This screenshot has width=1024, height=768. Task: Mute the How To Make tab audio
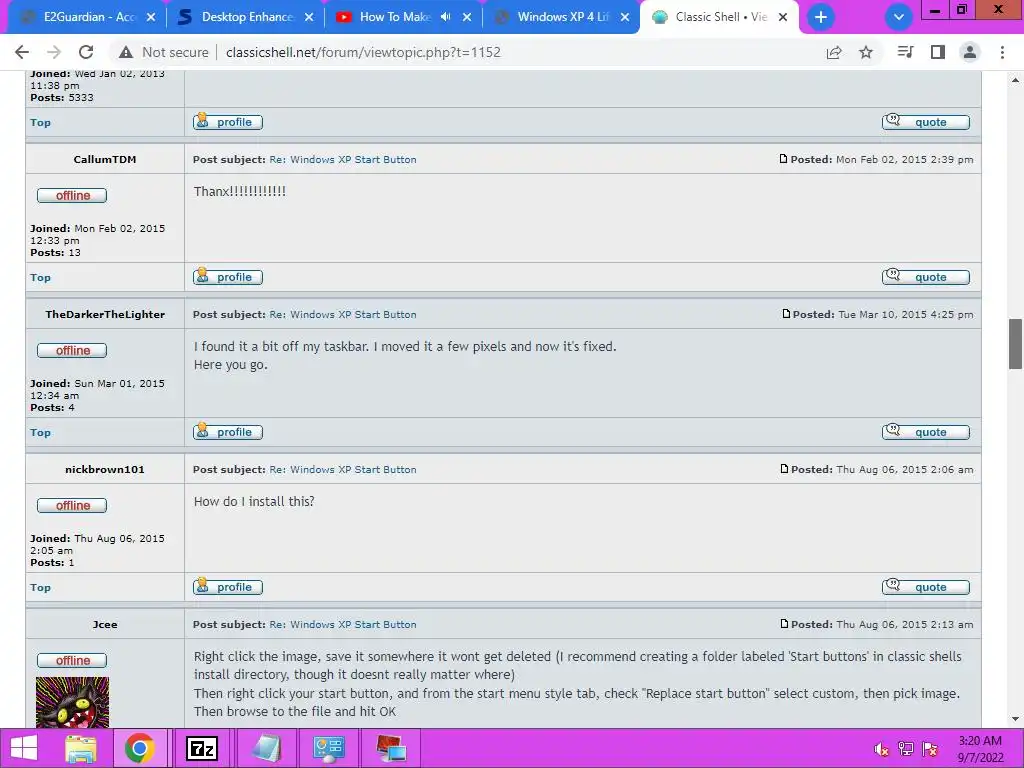click(x=445, y=17)
